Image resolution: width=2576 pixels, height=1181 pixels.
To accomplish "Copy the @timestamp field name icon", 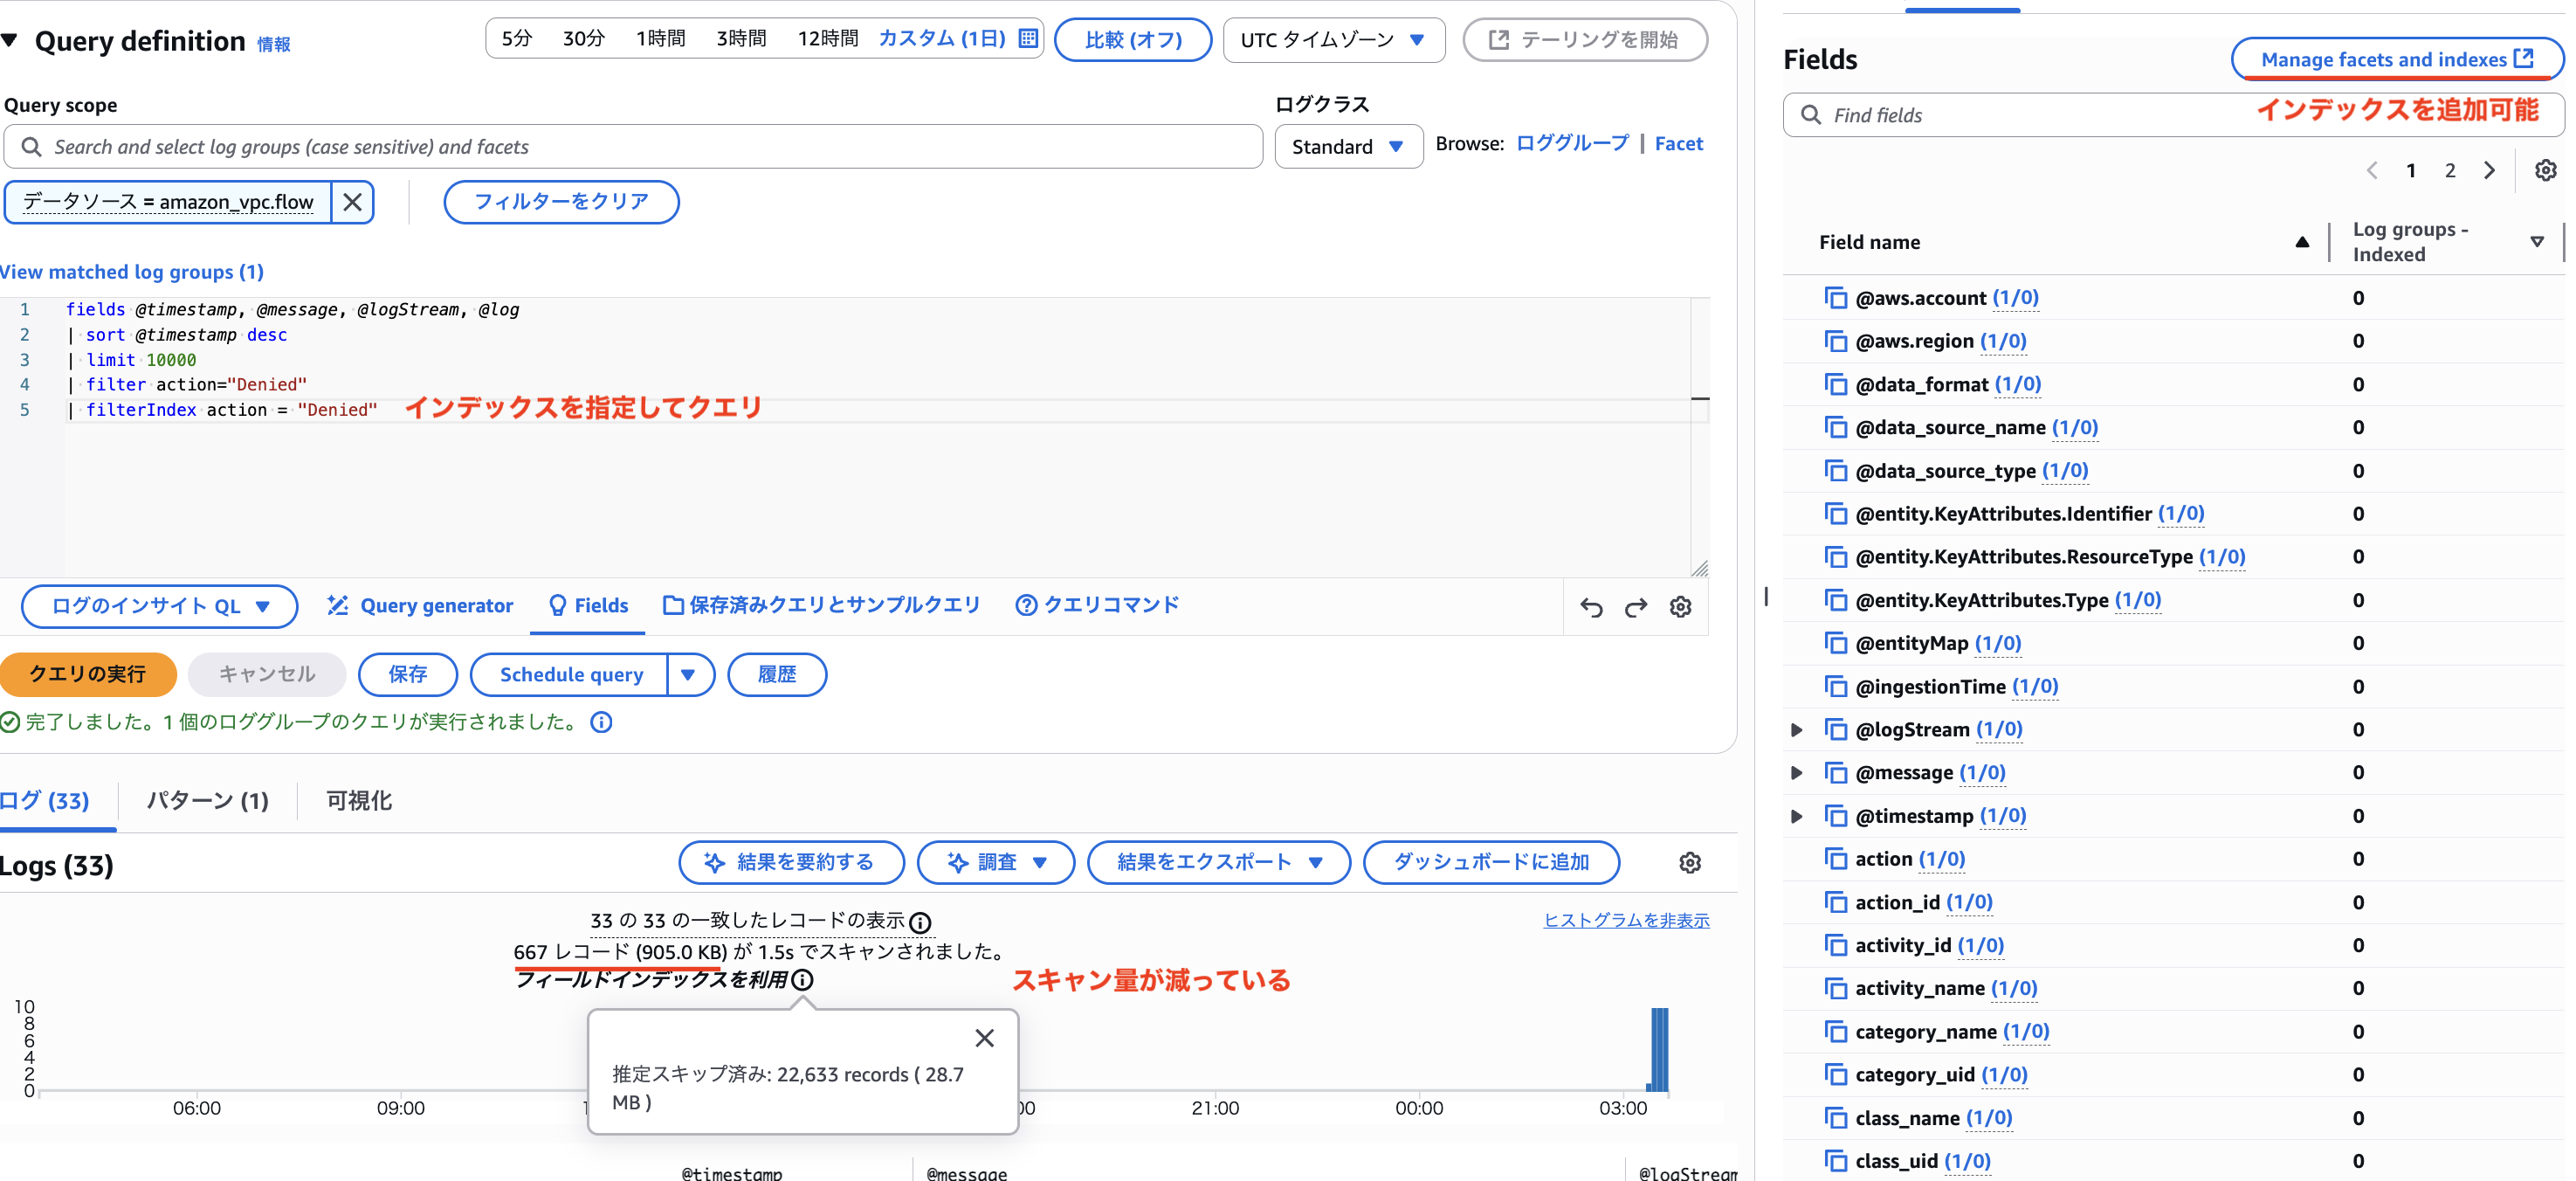I will pyautogui.click(x=1837, y=815).
